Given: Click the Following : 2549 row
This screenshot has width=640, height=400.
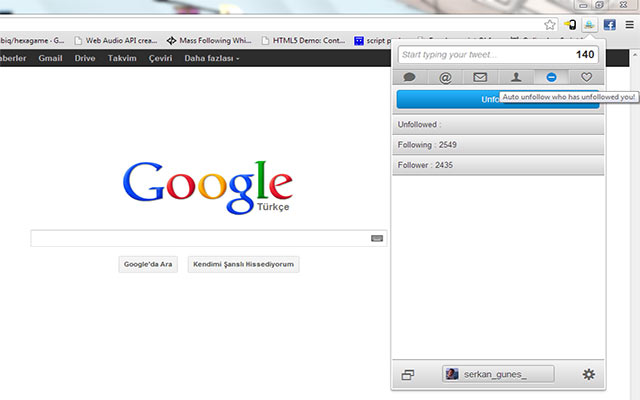Looking at the screenshot, I should point(498,145).
